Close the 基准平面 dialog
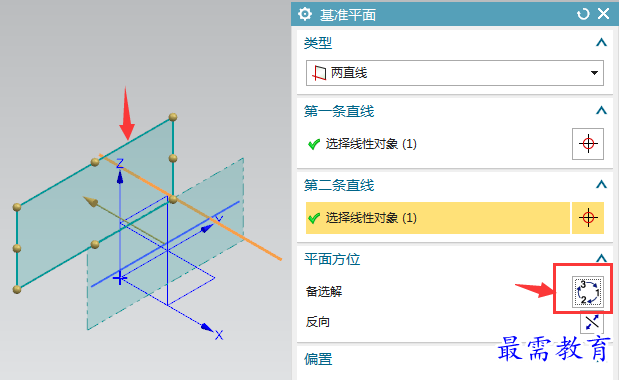This screenshot has height=380, width=619. 604,14
